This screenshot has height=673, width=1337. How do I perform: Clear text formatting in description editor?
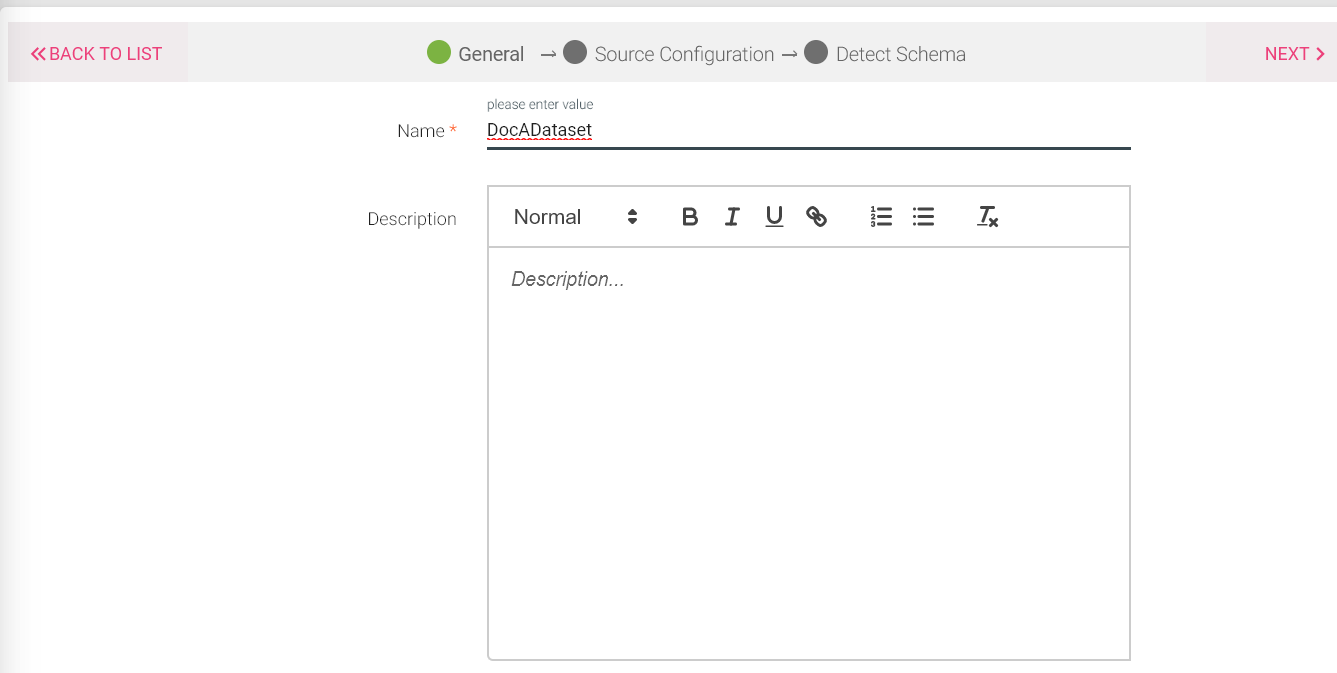tap(988, 217)
